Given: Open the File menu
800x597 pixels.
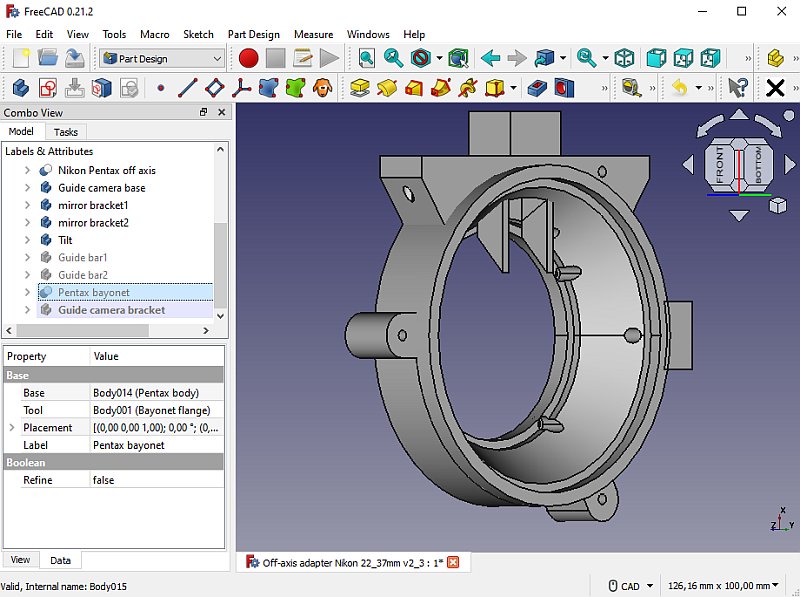Looking at the screenshot, I should click(x=14, y=34).
